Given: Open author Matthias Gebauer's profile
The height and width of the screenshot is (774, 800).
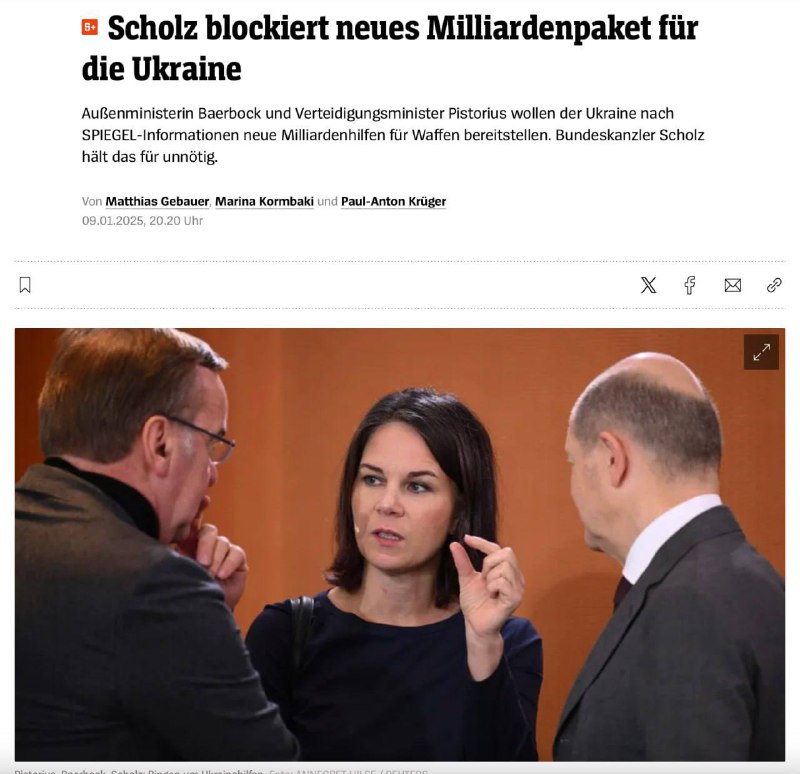Looking at the screenshot, I should tap(157, 202).
